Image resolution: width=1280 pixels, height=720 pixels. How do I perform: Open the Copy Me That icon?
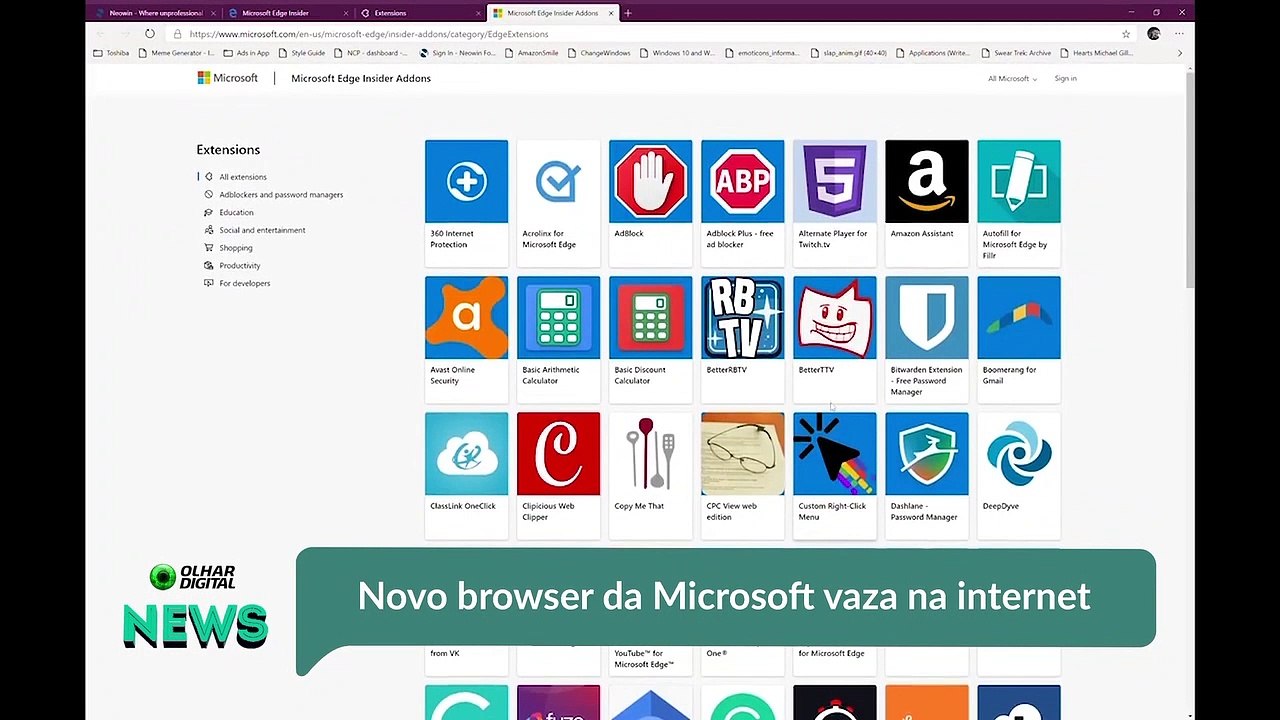(650, 453)
